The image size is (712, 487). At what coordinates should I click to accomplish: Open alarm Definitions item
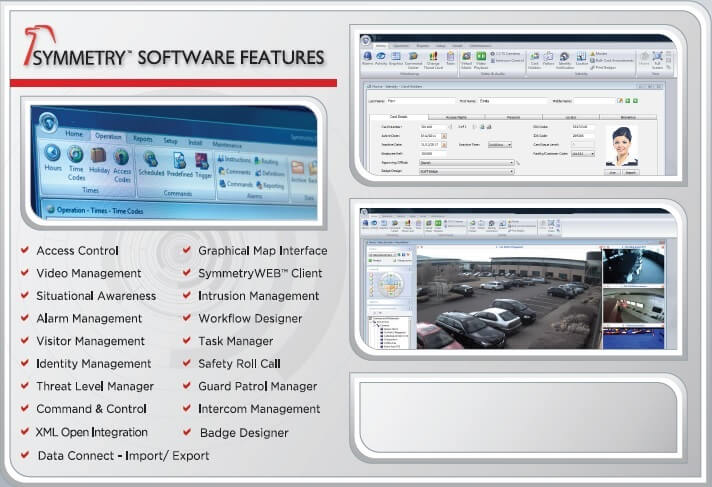[x=270, y=173]
